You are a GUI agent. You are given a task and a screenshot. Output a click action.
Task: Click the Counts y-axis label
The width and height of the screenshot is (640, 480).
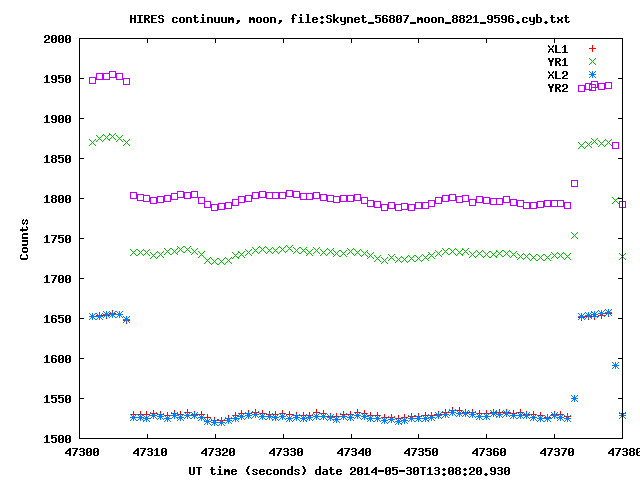(x=24, y=239)
